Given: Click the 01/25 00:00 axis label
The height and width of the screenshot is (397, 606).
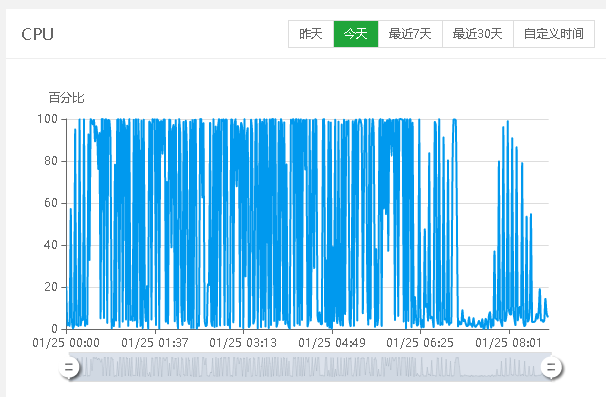Looking at the screenshot, I should pyautogui.click(x=66, y=343).
